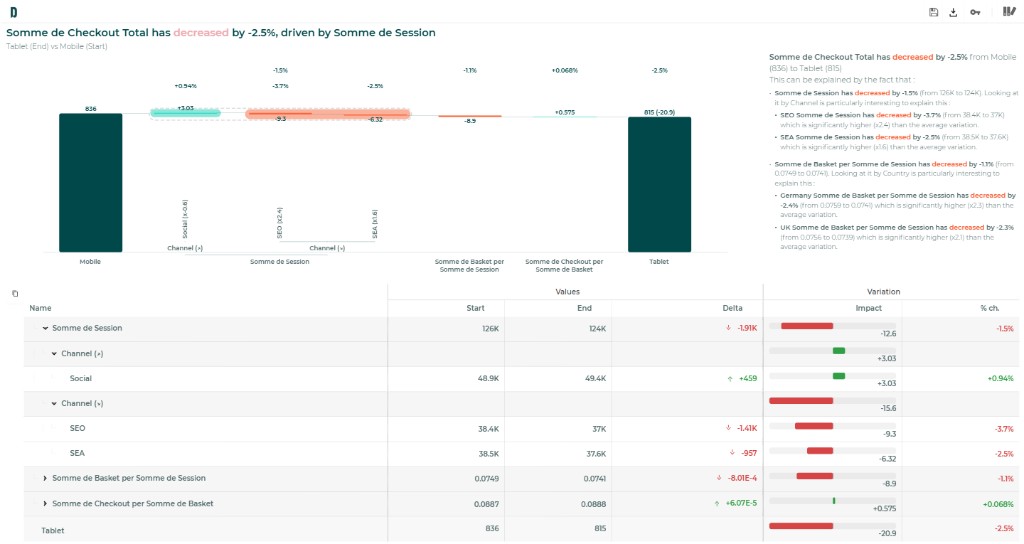Click the red SEO -9.3 waterfall segment
1024x544 pixels.
280,114
